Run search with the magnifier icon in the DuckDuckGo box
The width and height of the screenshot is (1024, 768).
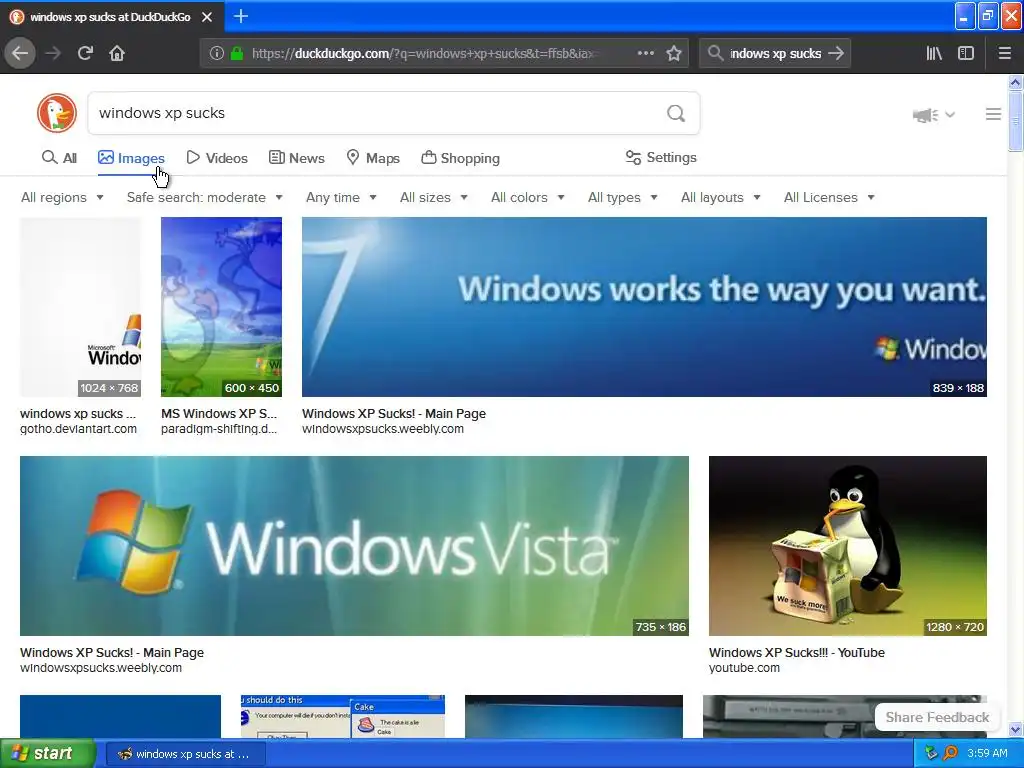pos(676,114)
